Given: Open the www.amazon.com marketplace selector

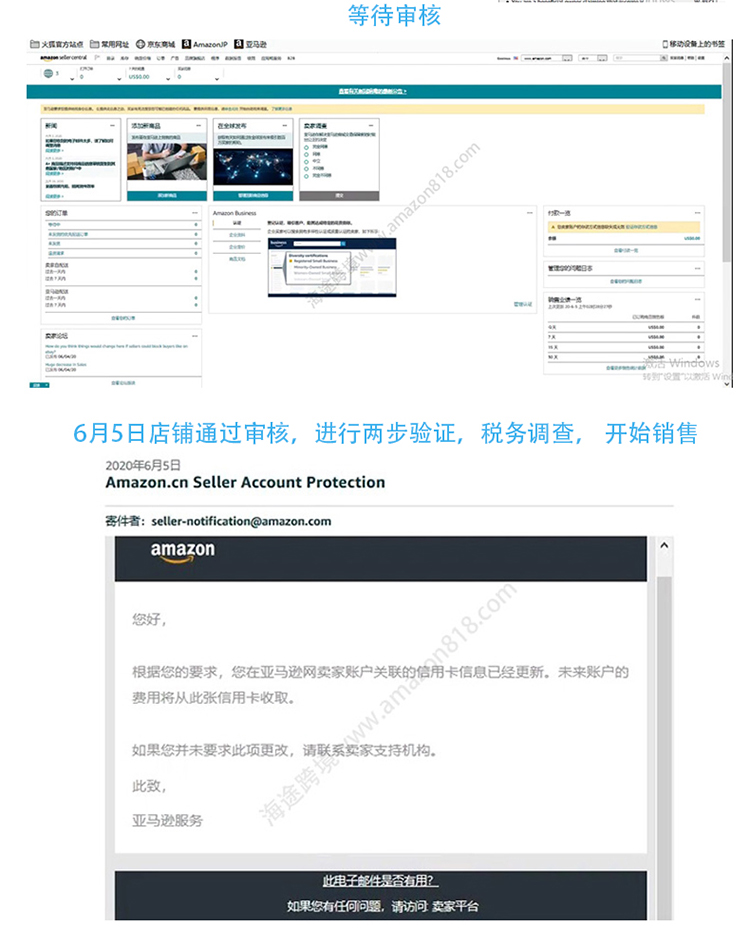Looking at the screenshot, I should tap(547, 58).
